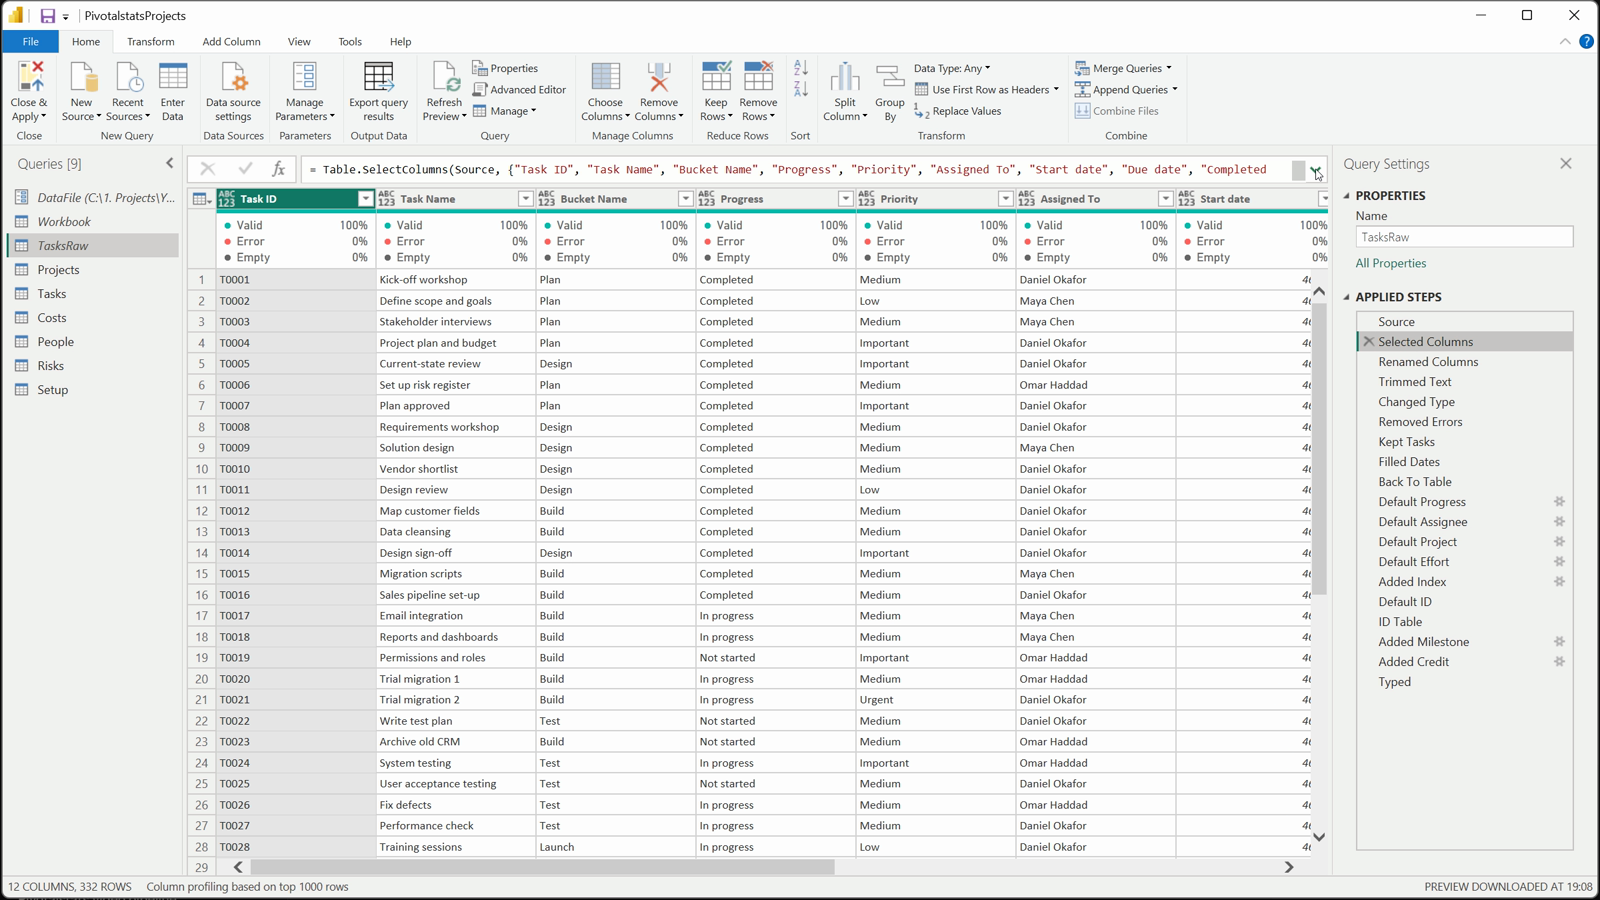This screenshot has height=900, width=1600.
Task: Click the Split Column icon
Action: click(x=845, y=77)
